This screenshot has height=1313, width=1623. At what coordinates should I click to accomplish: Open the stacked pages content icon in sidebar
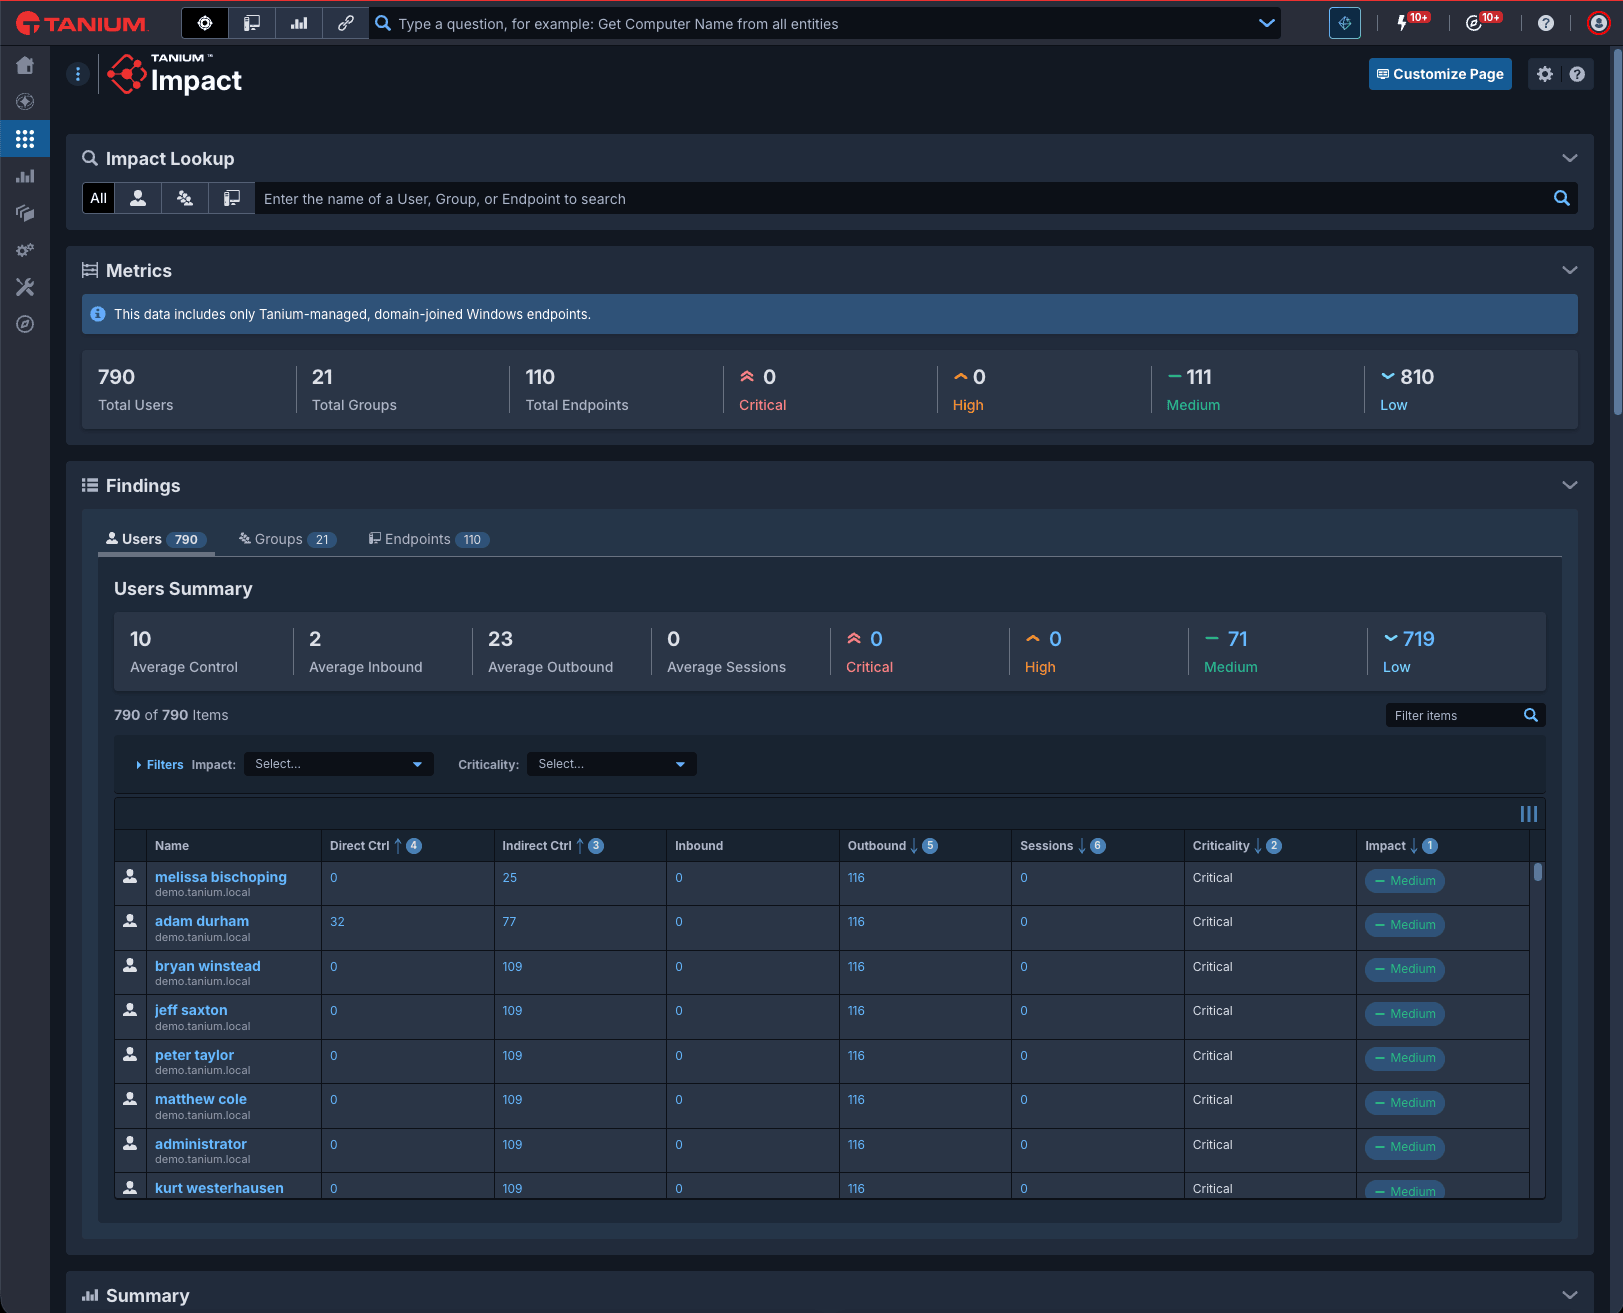[25, 213]
